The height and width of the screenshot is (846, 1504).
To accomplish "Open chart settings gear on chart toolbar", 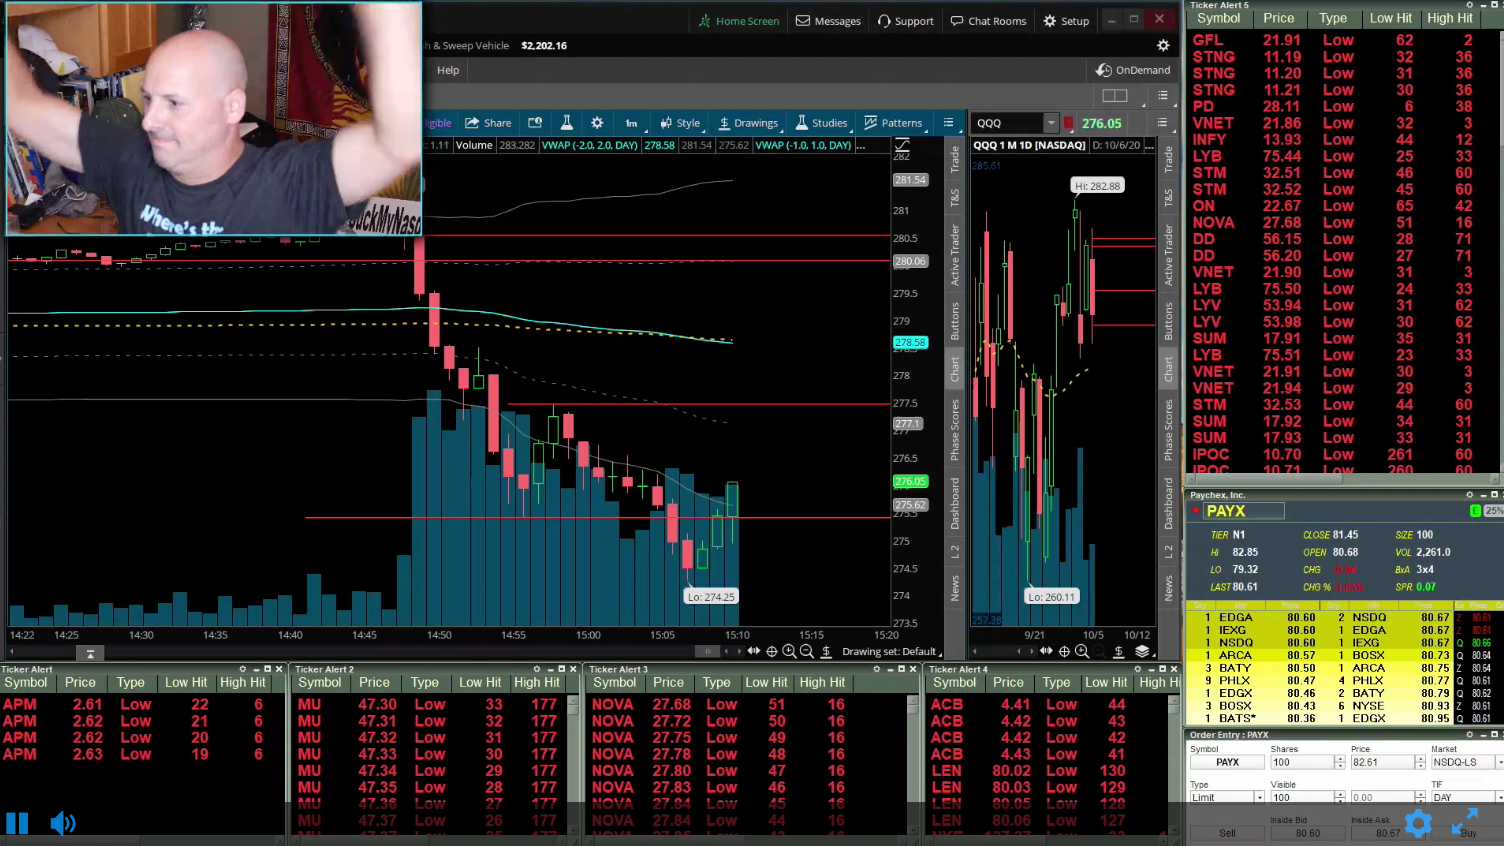I will pyautogui.click(x=597, y=123).
